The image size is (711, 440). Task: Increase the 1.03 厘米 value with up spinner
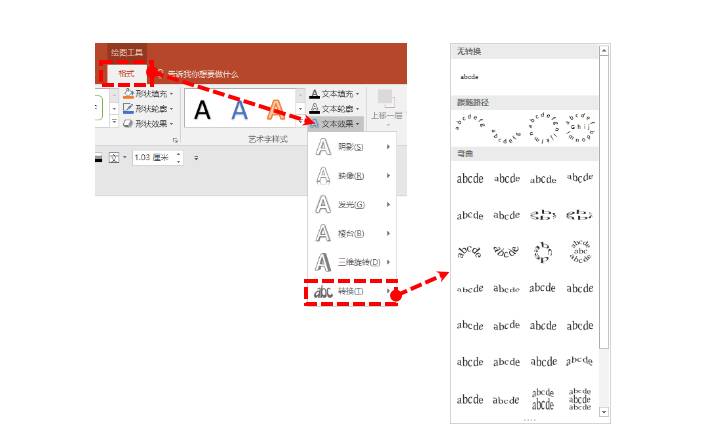(x=179, y=154)
